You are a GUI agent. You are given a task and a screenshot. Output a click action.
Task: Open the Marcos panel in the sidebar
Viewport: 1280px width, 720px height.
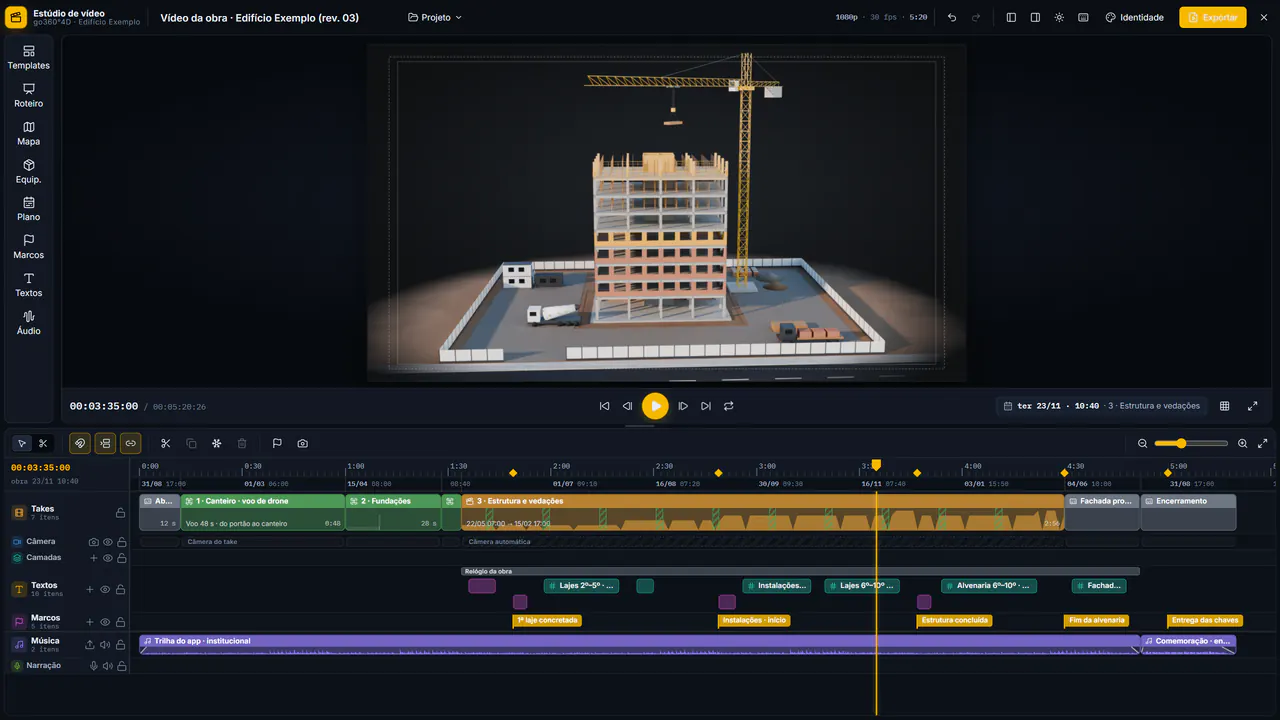click(x=28, y=247)
